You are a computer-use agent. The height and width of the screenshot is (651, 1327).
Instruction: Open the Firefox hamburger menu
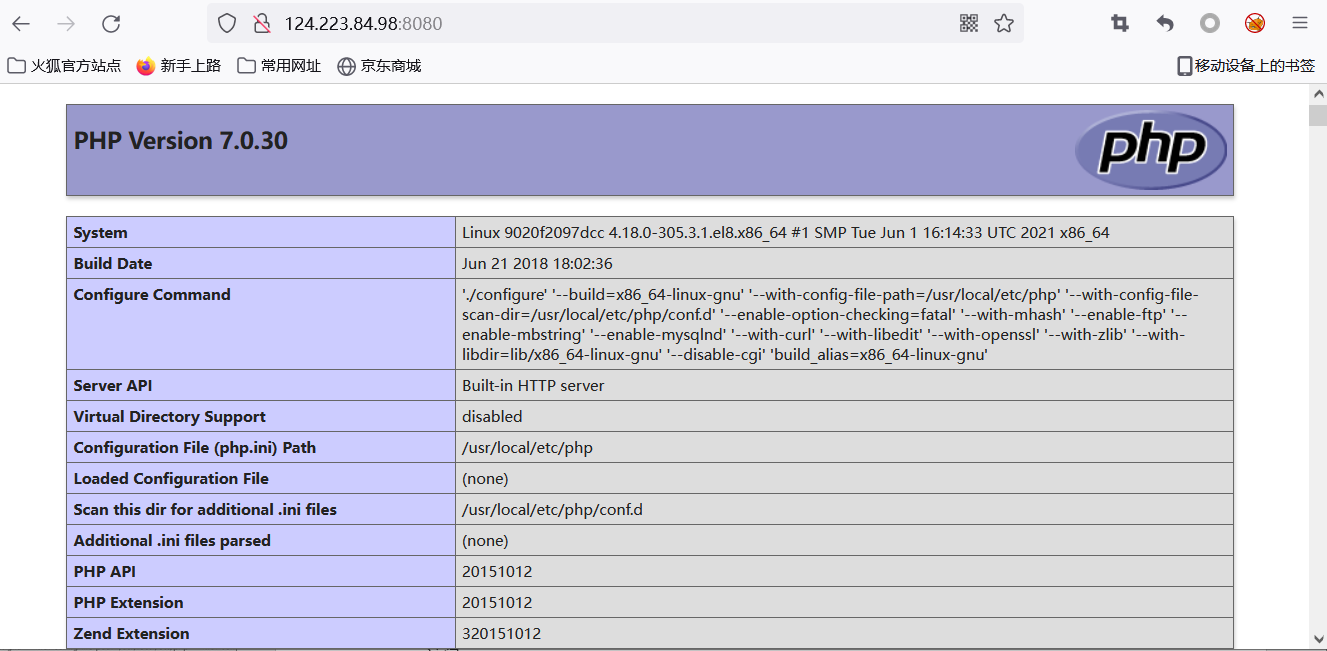(1300, 23)
